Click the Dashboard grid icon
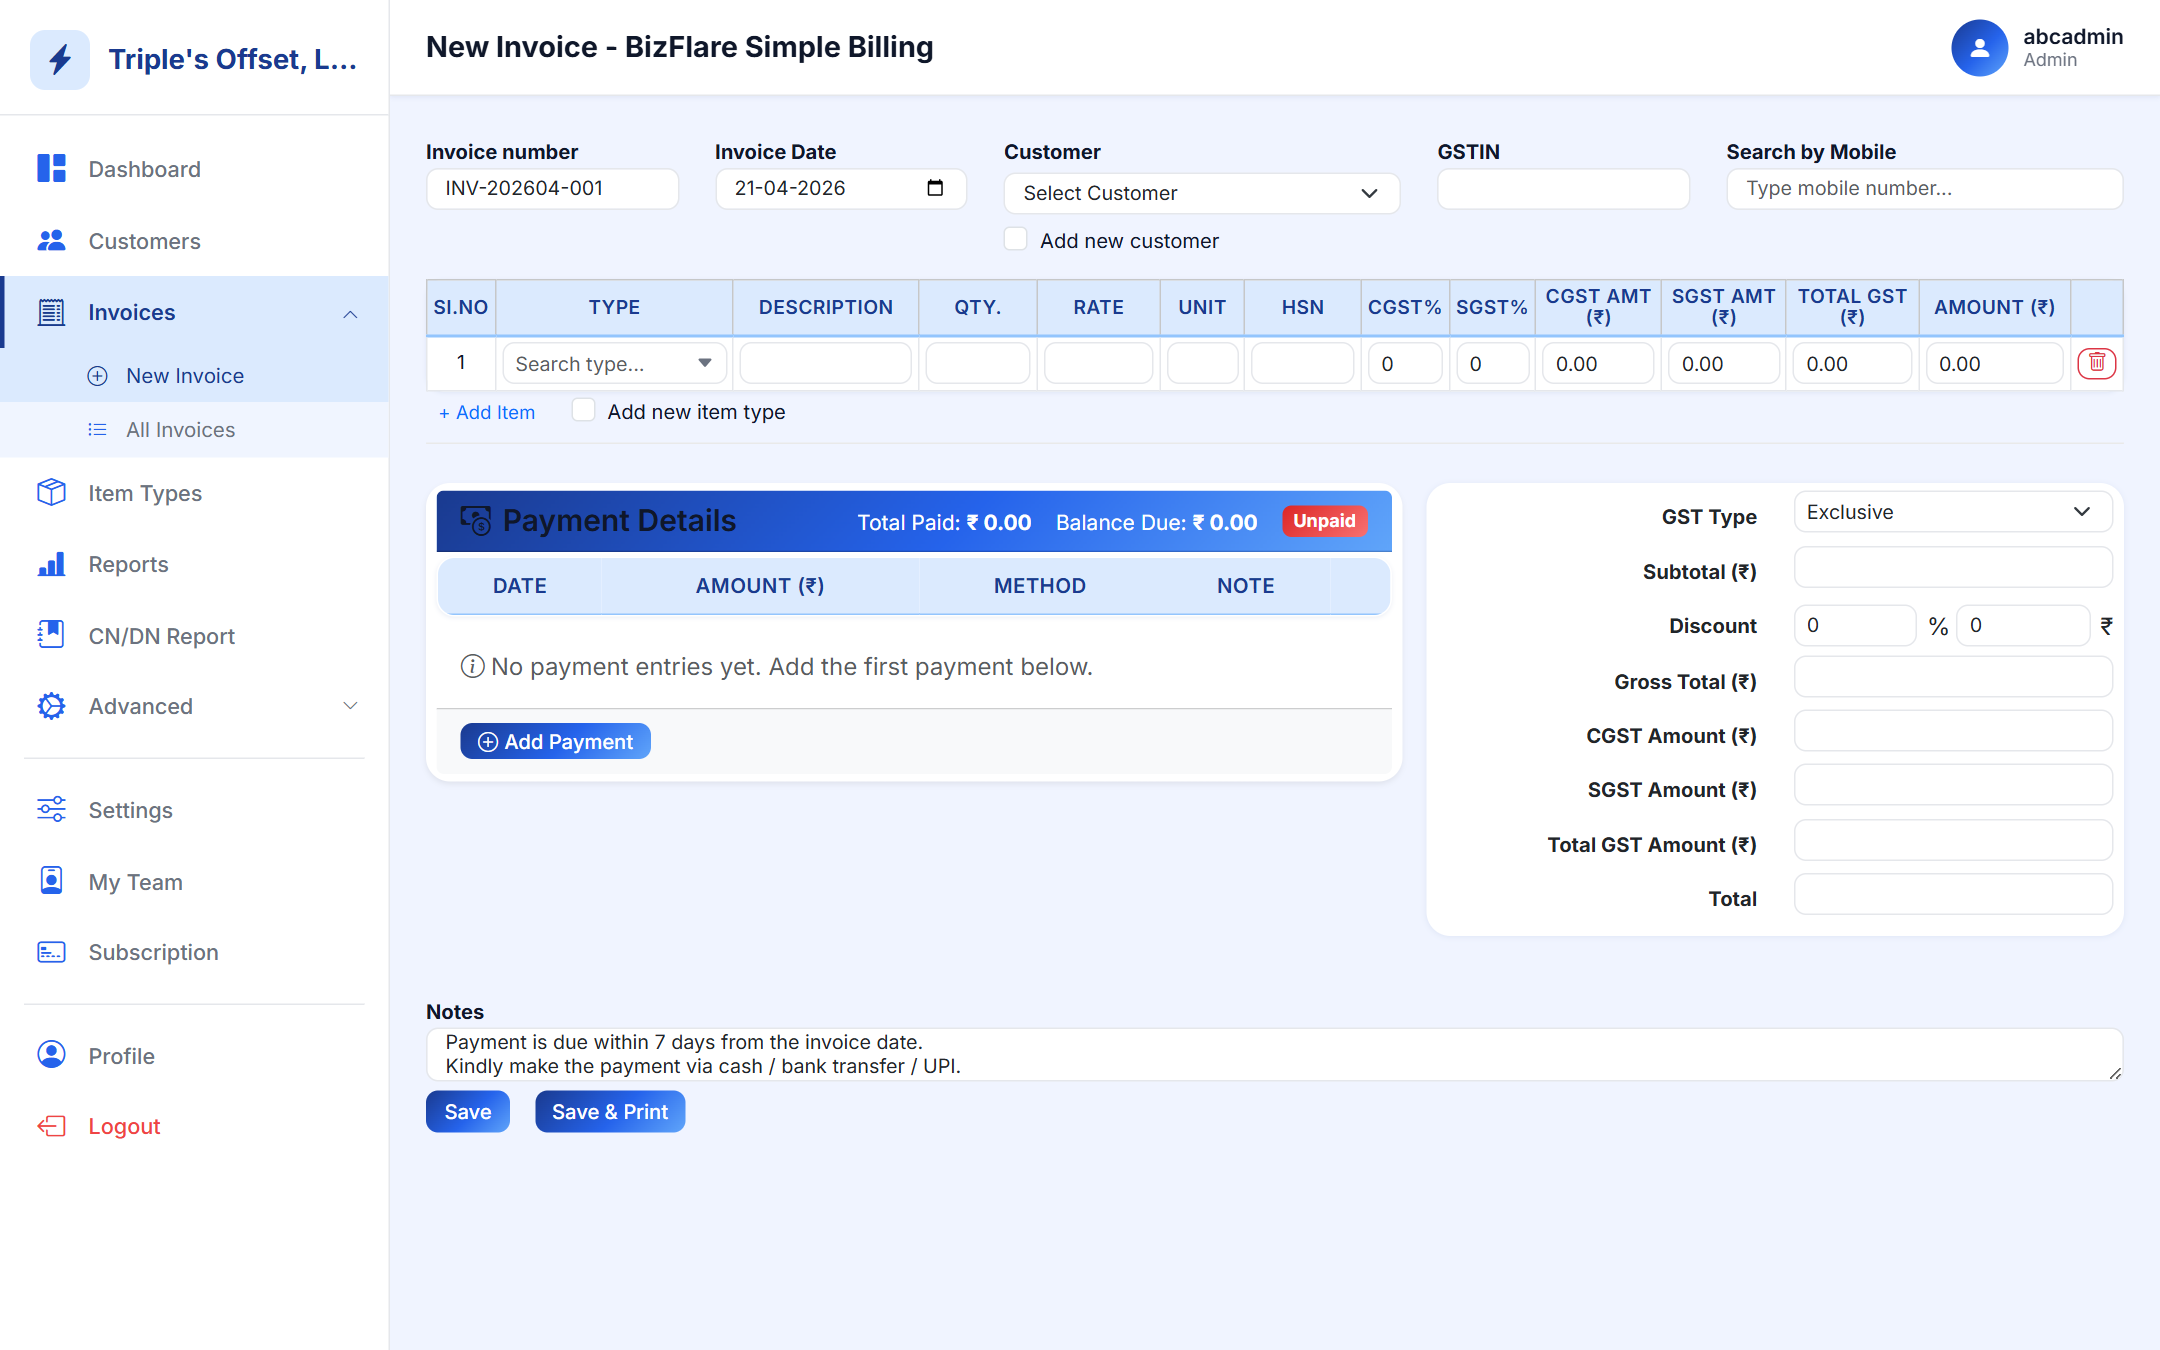2160x1350 pixels. (51, 168)
